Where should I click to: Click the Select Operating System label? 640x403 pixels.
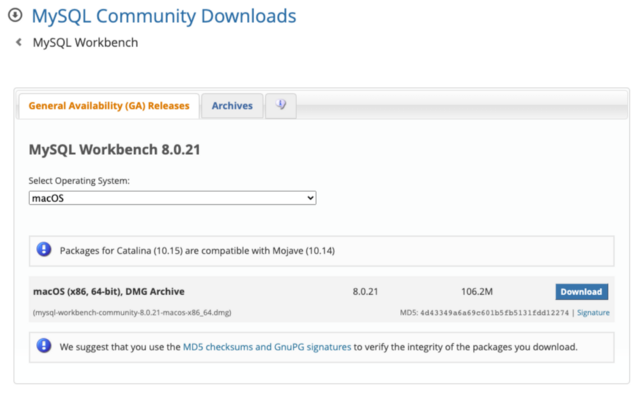(x=79, y=180)
